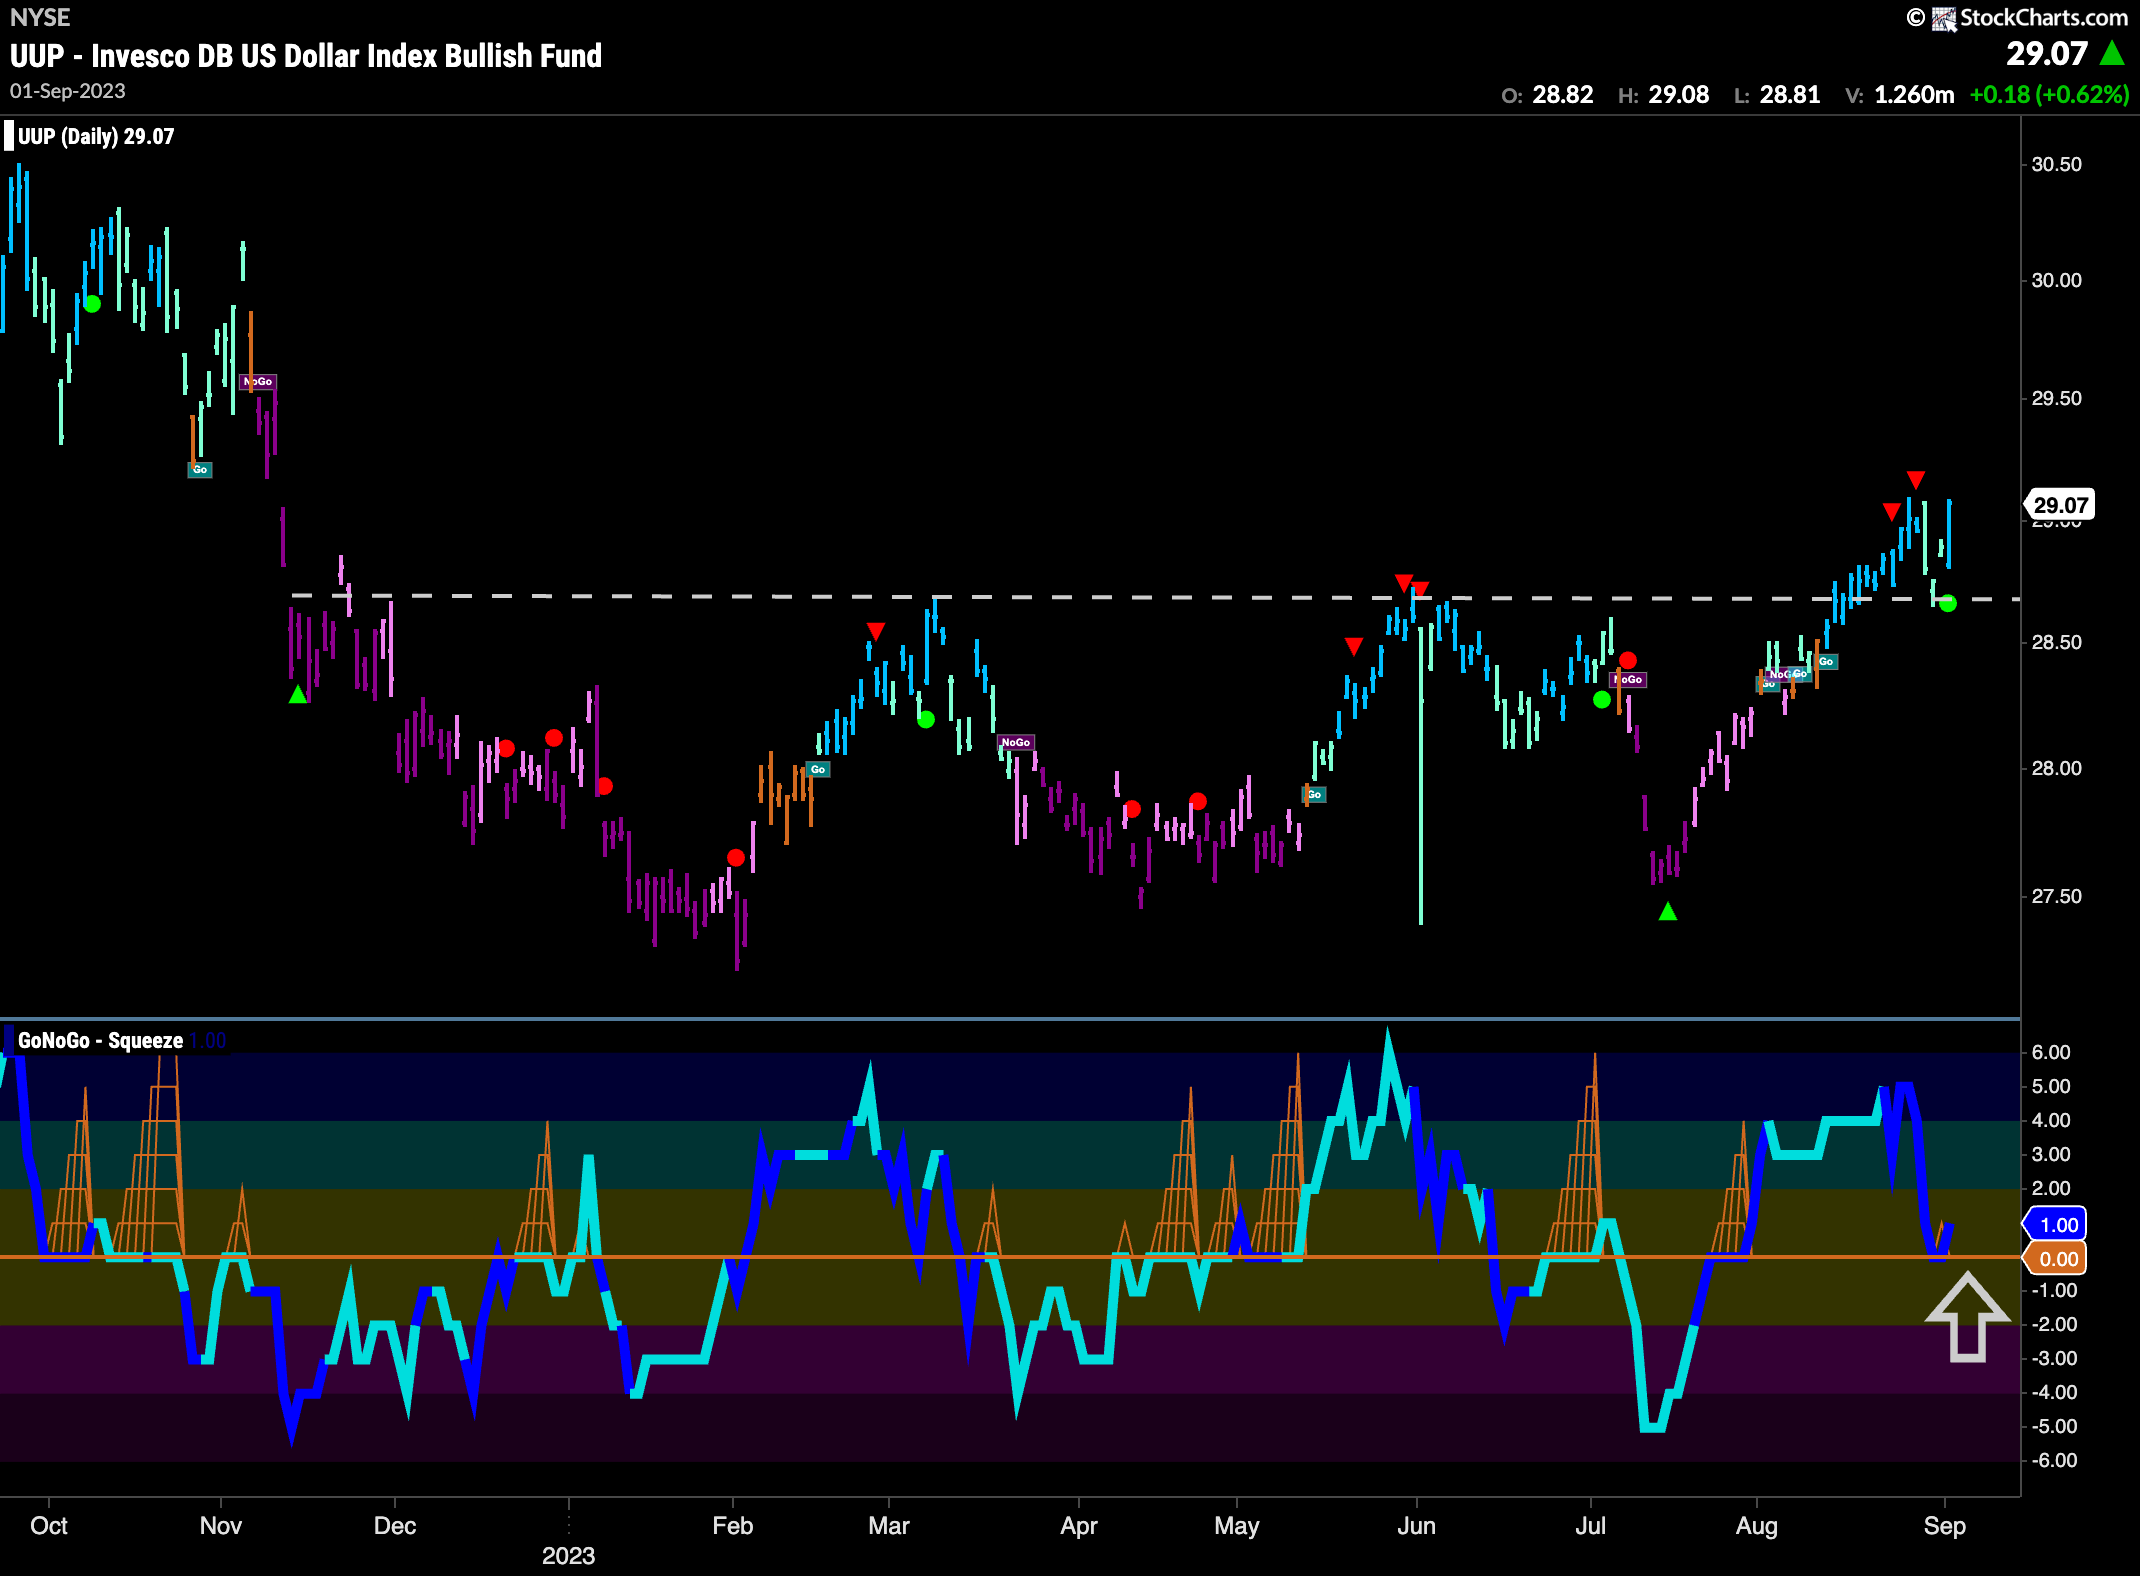This screenshot has height=1576, width=2140.
Task: Click the Dec label on time axis
Action: pyautogui.click(x=395, y=1525)
